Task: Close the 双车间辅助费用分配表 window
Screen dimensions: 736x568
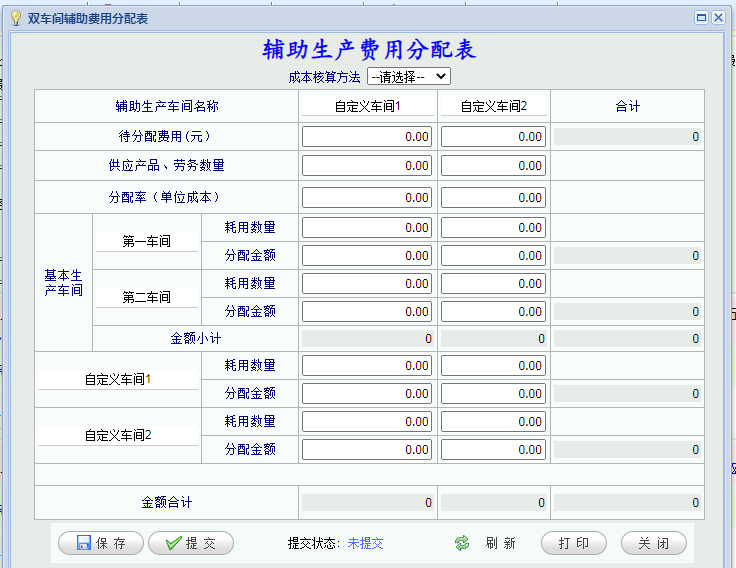Action: coord(718,18)
